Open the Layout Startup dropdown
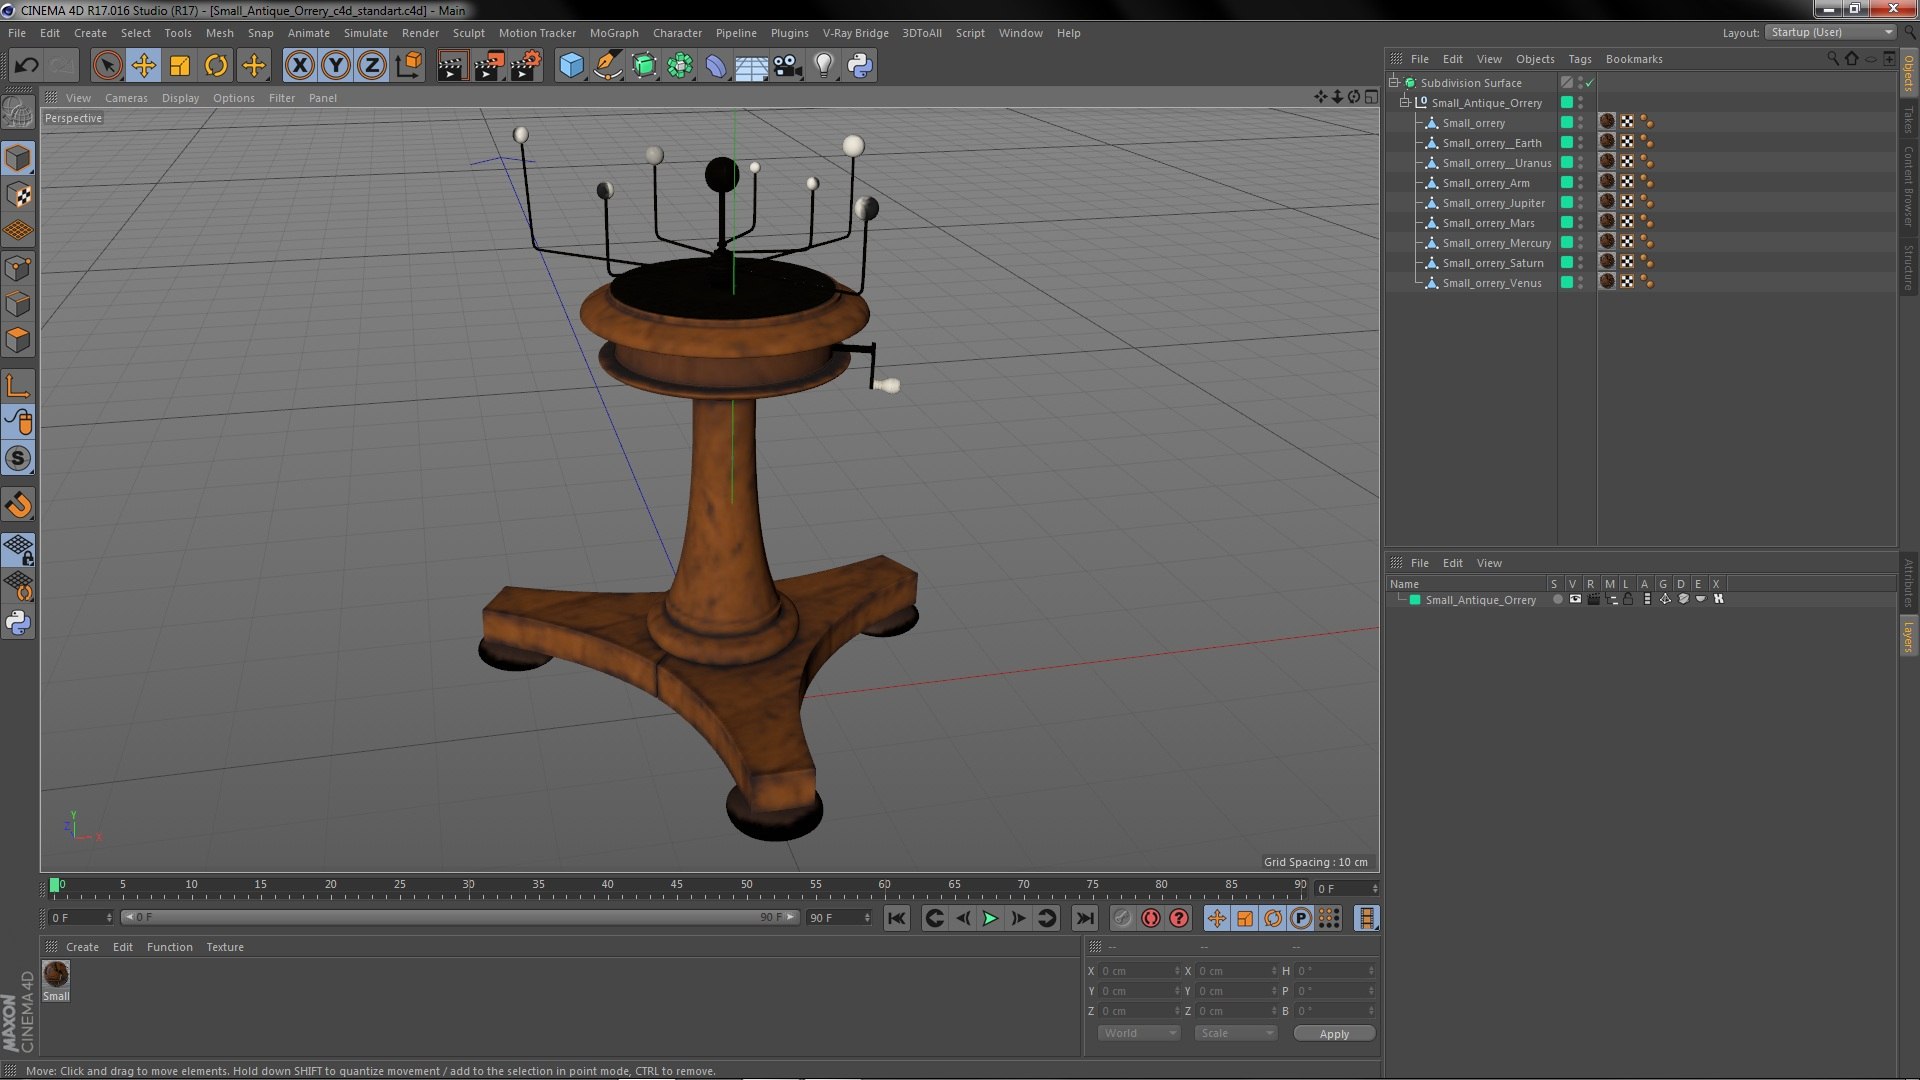 click(1831, 33)
